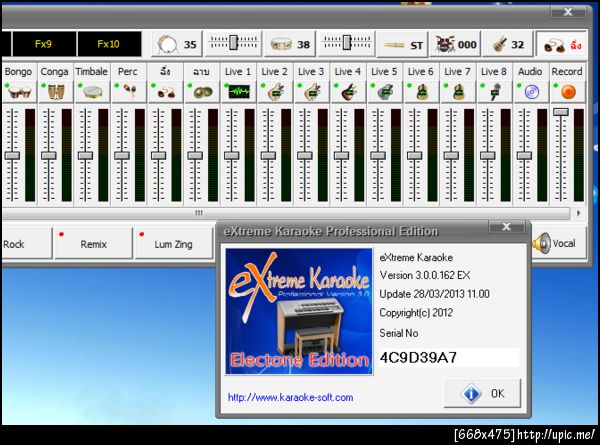This screenshot has width=600, height=445.
Task: Open the Fx10 effect slot
Action: (x=109, y=44)
